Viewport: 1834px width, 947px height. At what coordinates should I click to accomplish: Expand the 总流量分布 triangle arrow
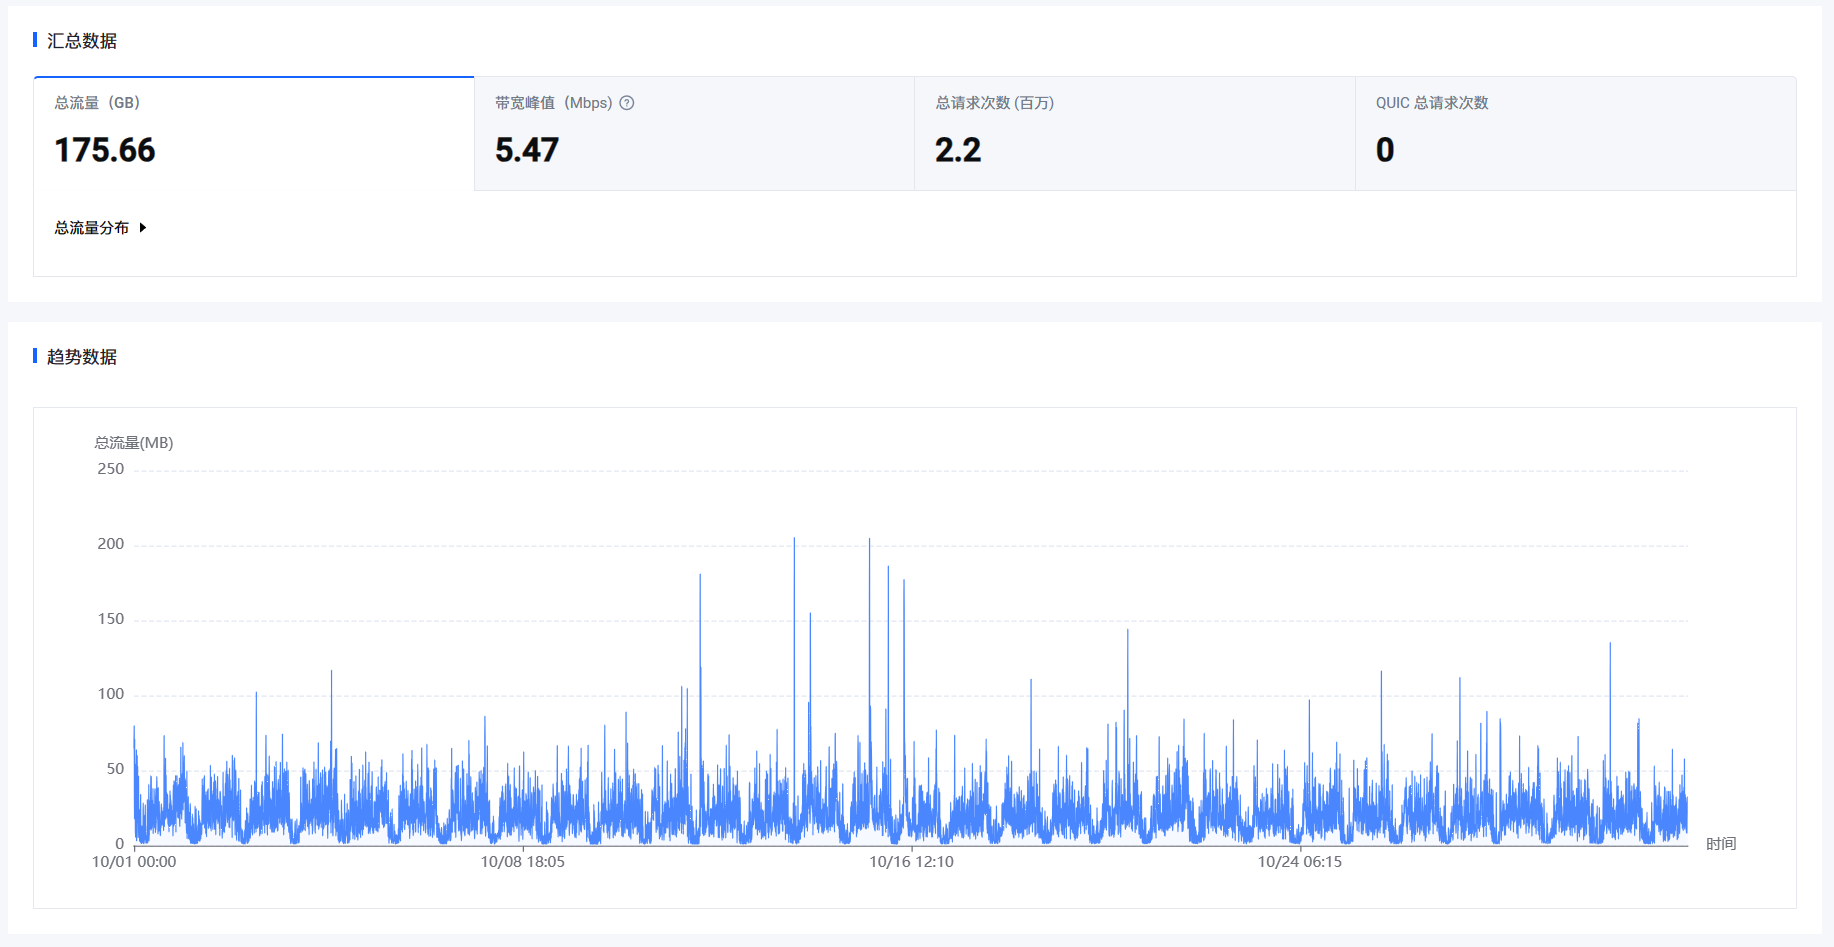pos(143,228)
